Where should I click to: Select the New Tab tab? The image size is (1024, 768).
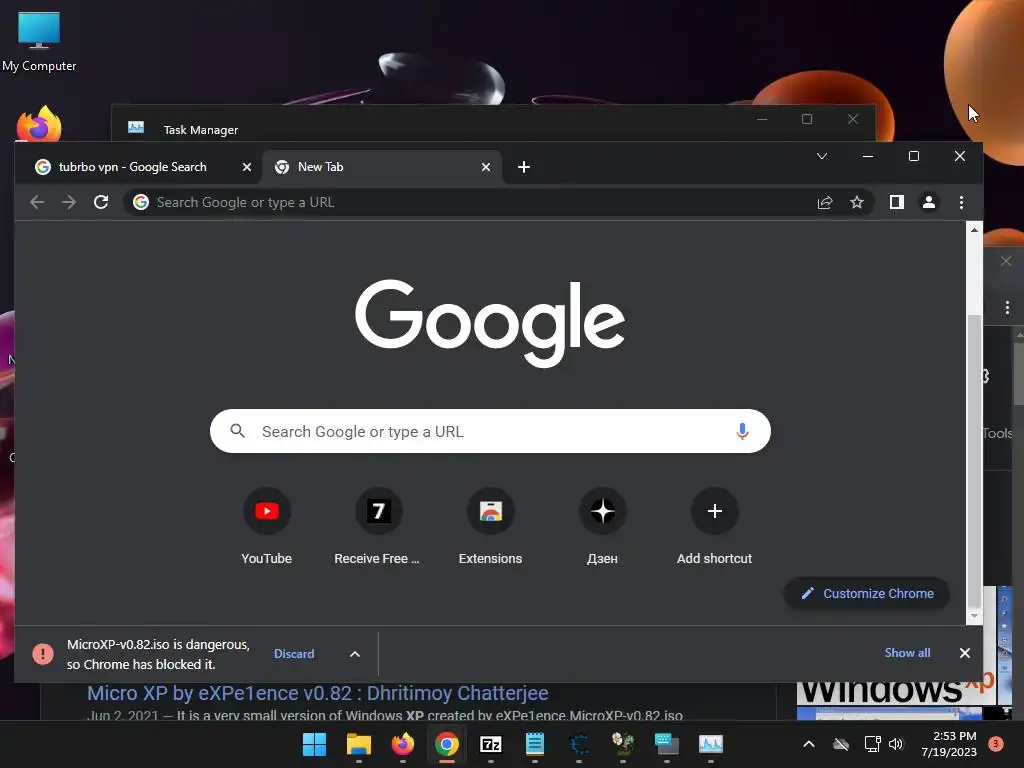click(x=383, y=167)
